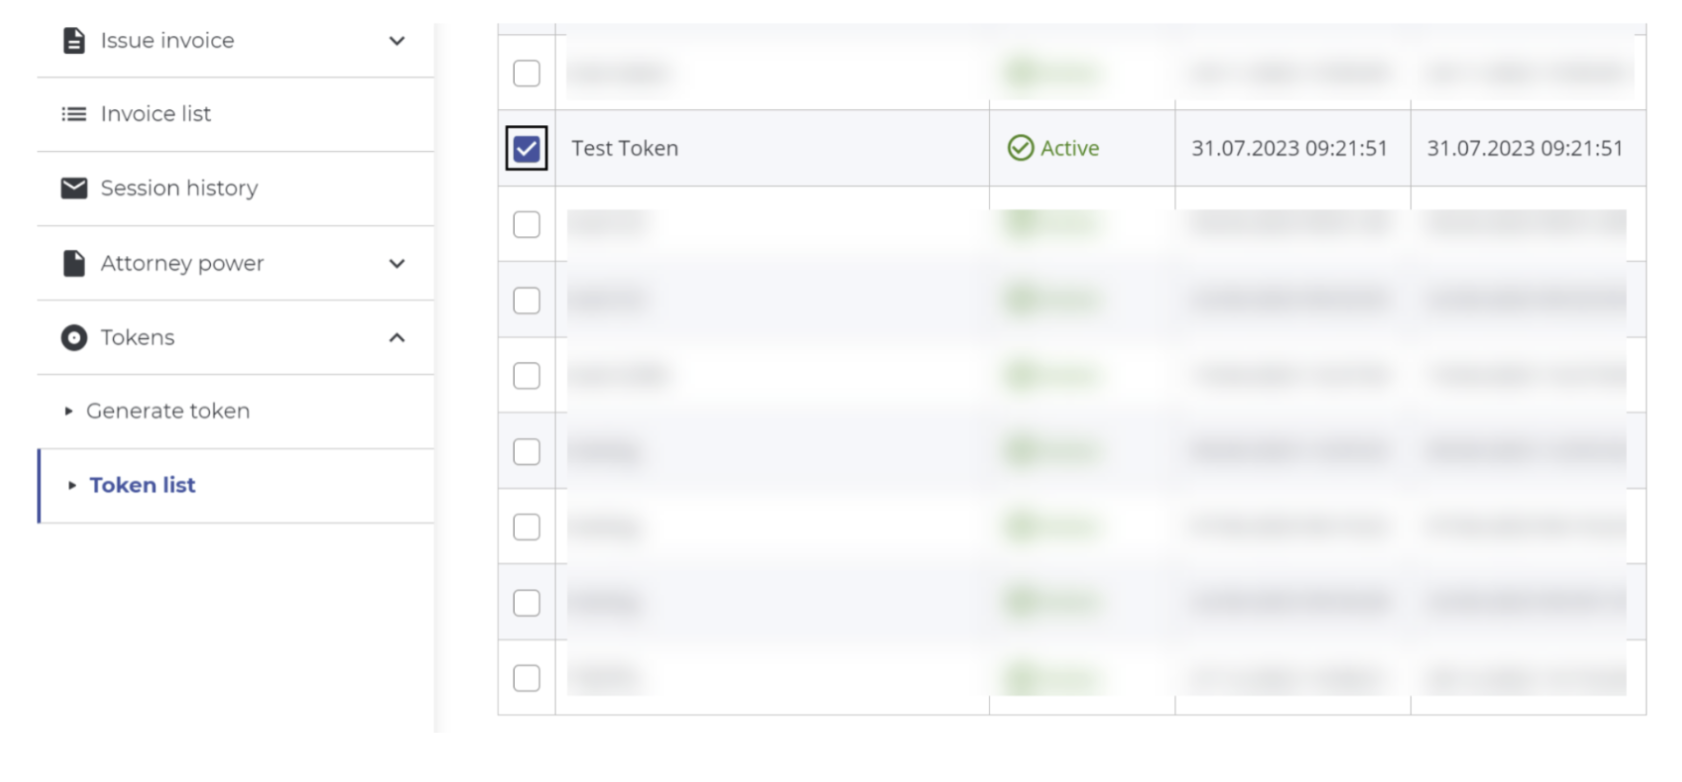Expand the Attorney power submenu arrow
This screenshot has width=1682, height=782.
click(397, 264)
